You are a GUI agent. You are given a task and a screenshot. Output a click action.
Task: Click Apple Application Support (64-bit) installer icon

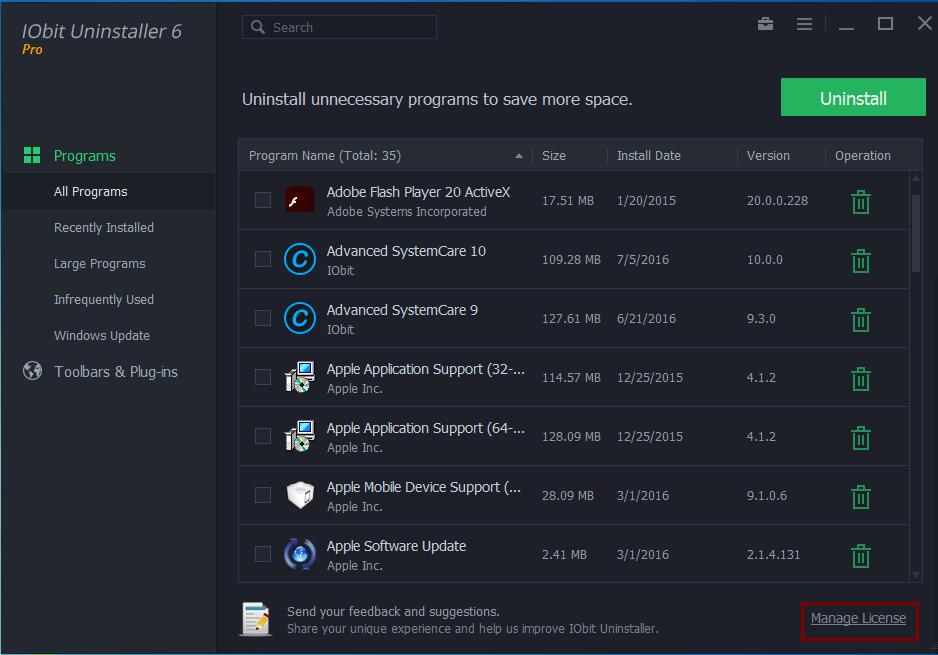[x=300, y=436]
